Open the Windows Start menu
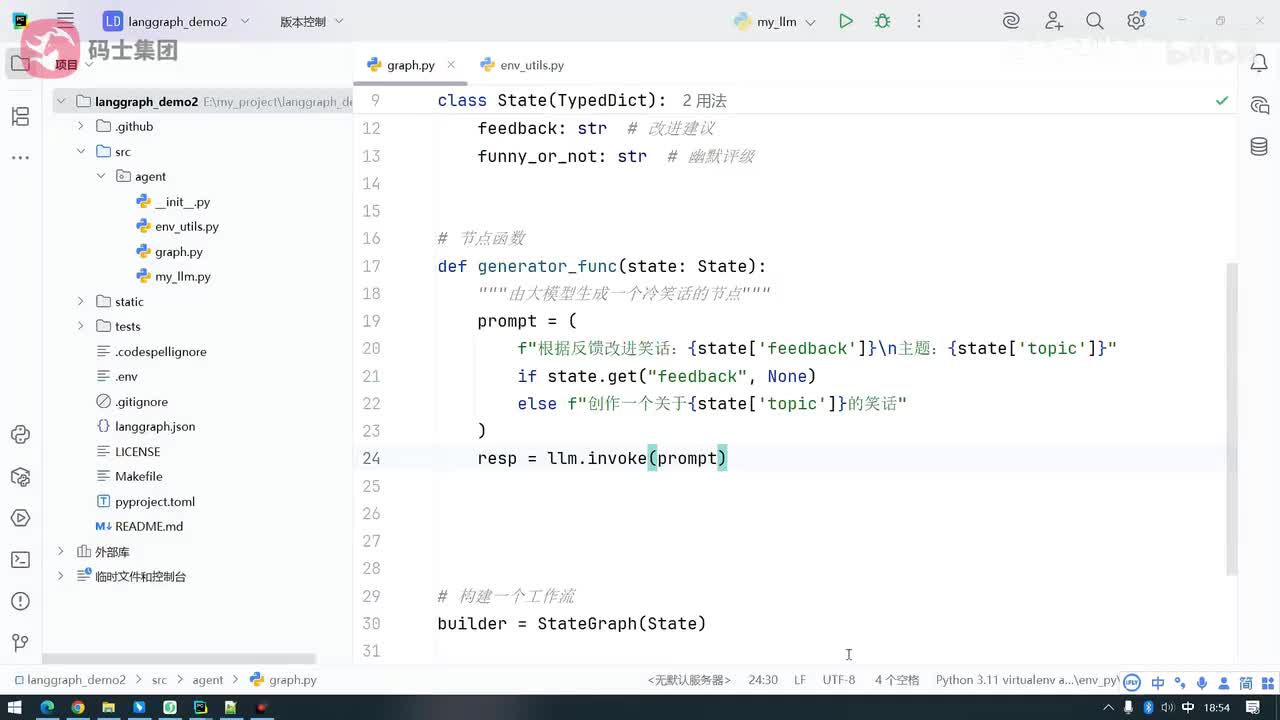Image resolution: width=1280 pixels, height=720 pixels. pyautogui.click(x=15, y=708)
